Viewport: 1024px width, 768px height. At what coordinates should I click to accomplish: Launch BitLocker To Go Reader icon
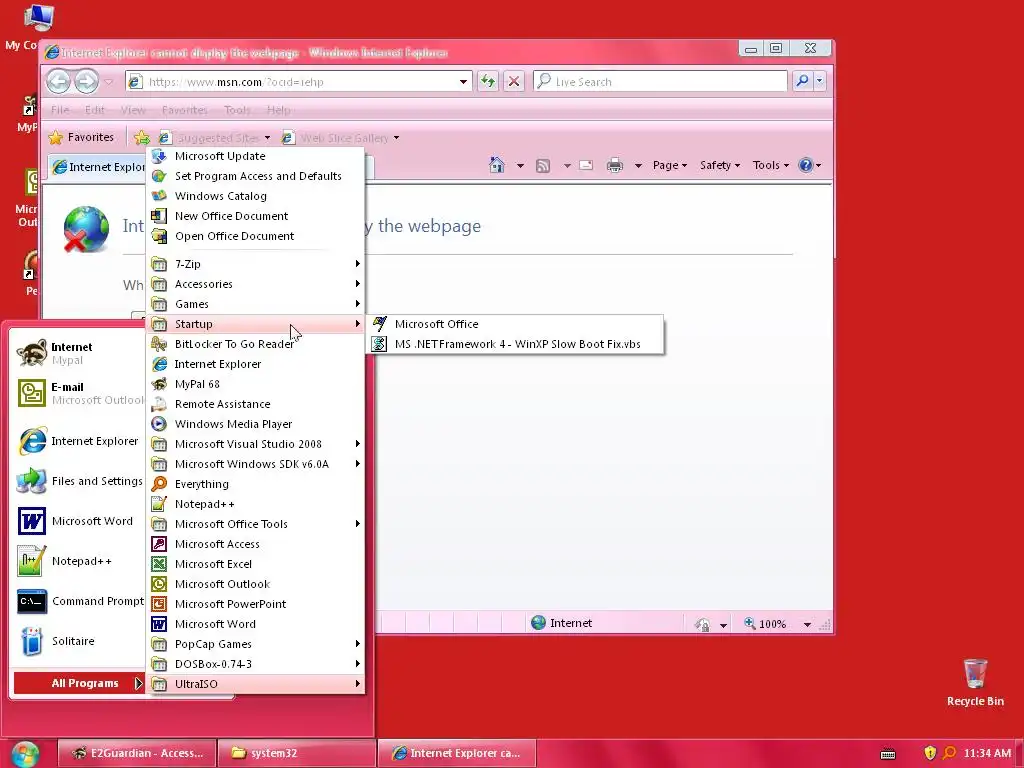click(159, 344)
